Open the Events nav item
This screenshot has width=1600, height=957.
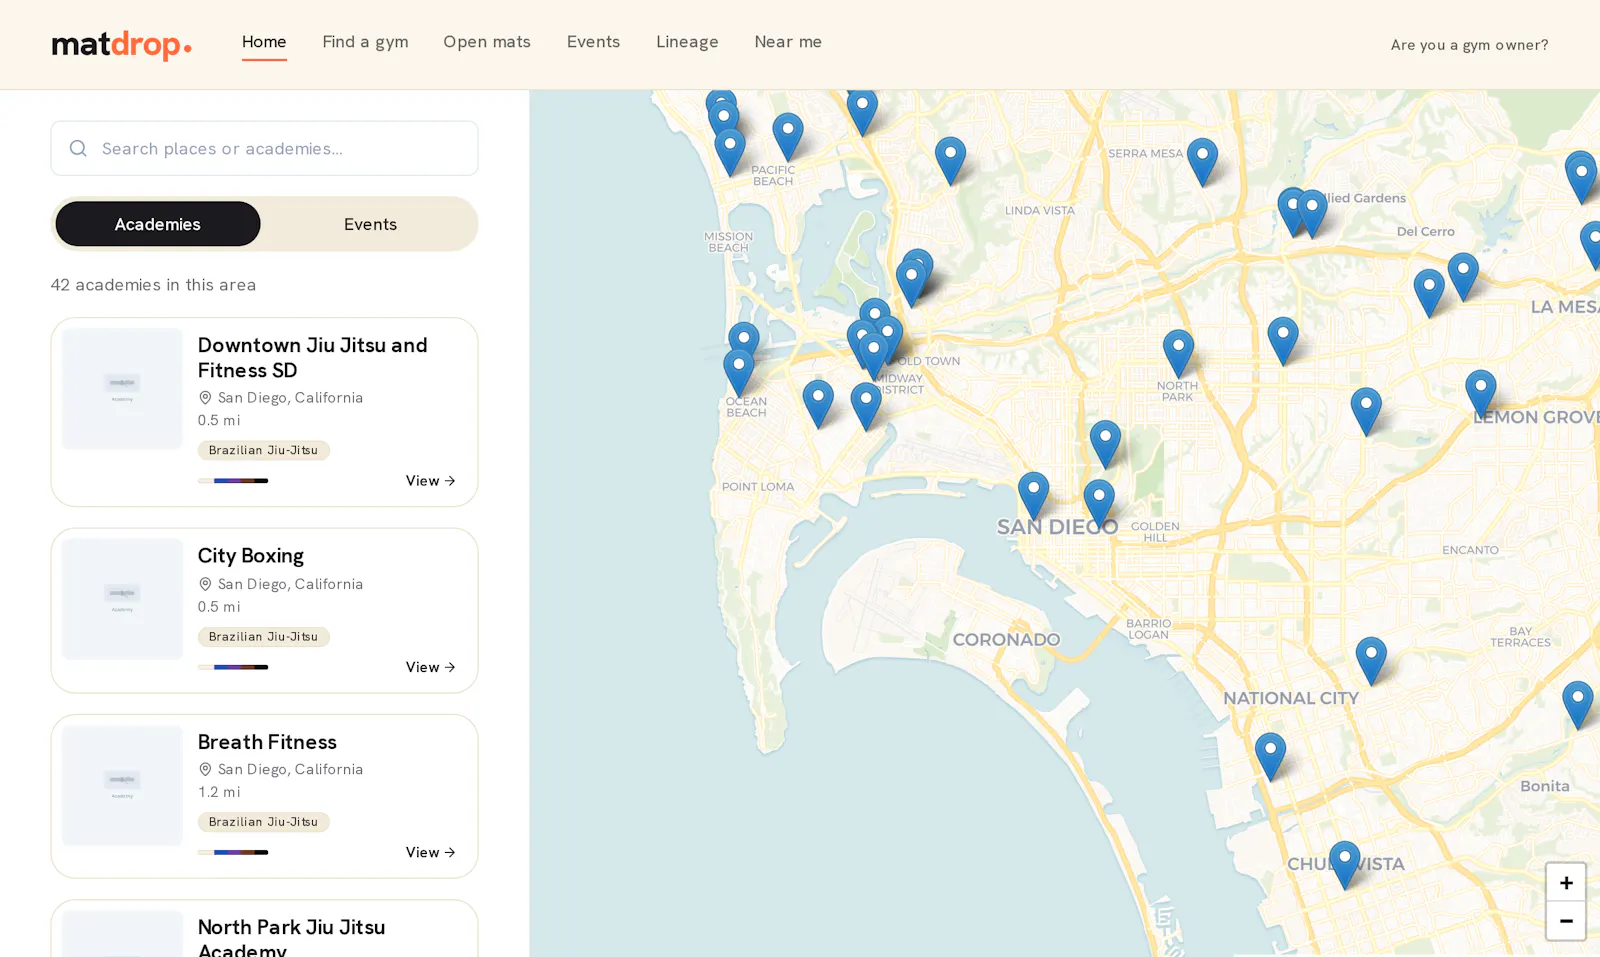pos(593,42)
